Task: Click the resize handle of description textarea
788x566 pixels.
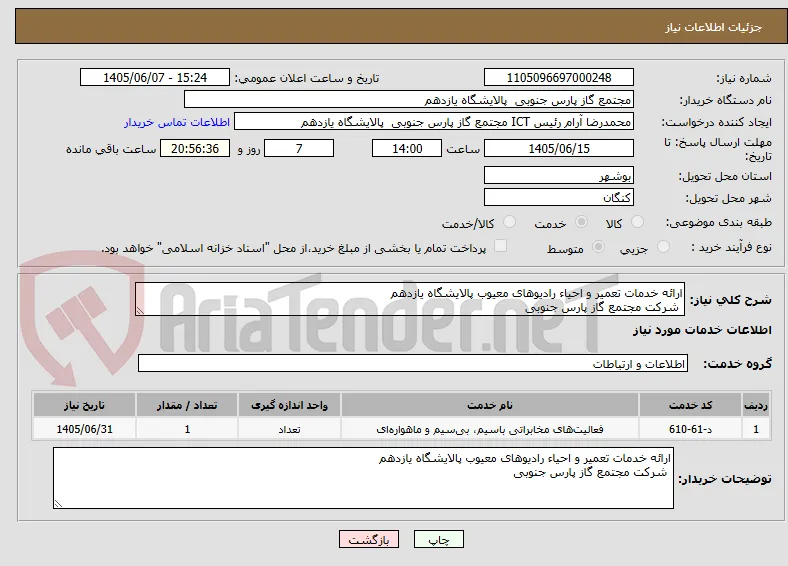Action: pyautogui.click(x=140, y=311)
